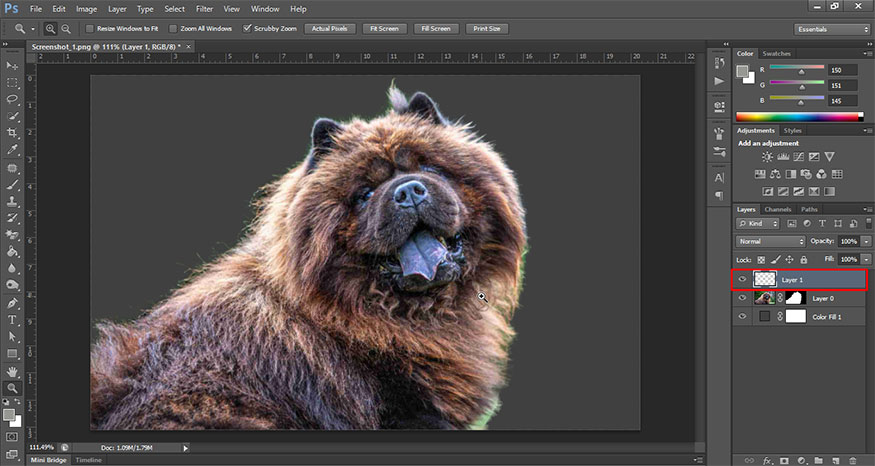Select the Eyedropper tool
Image resolution: width=875 pixels, height=466 pixels.
click(x=12, y=150)
